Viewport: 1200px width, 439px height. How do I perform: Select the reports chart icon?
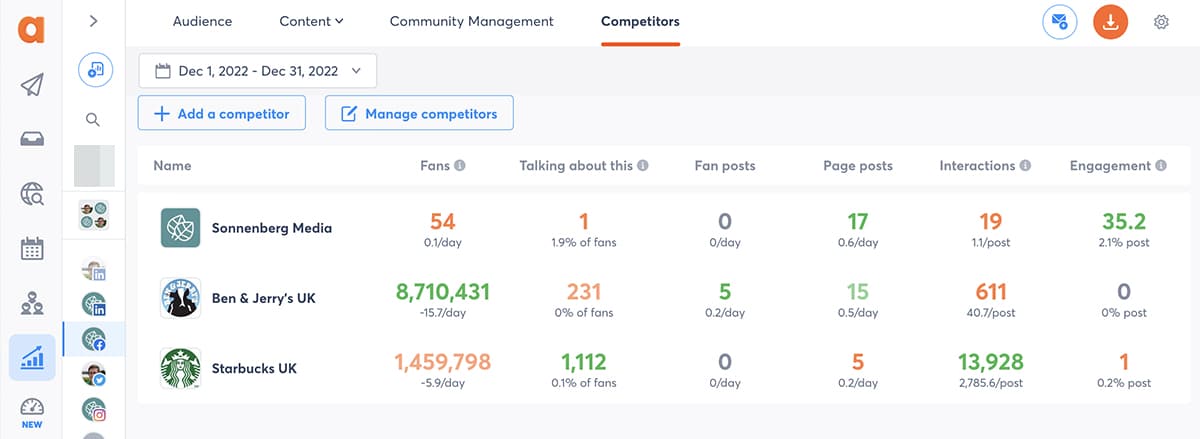click(x=31, y=357)
